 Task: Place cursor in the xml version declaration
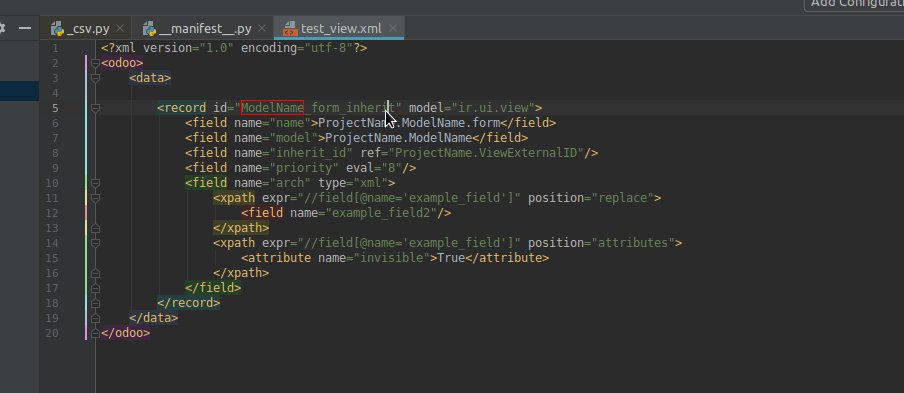pos(234,48)
